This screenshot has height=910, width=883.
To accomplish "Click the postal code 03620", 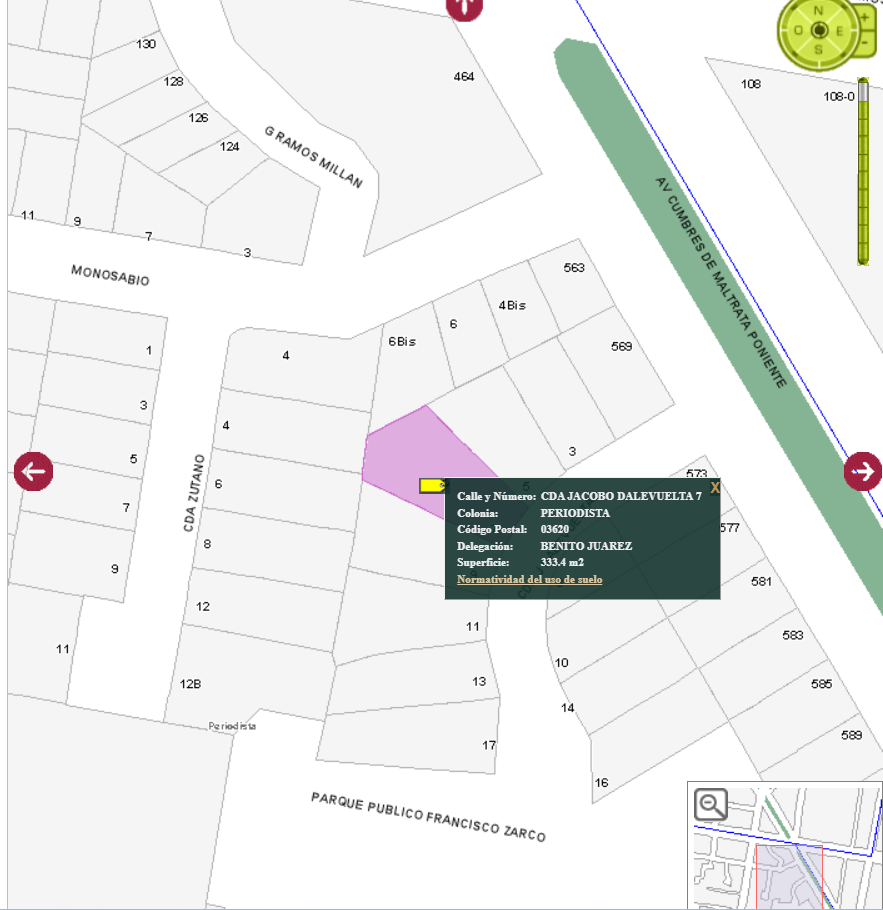I will pos(554,529).
